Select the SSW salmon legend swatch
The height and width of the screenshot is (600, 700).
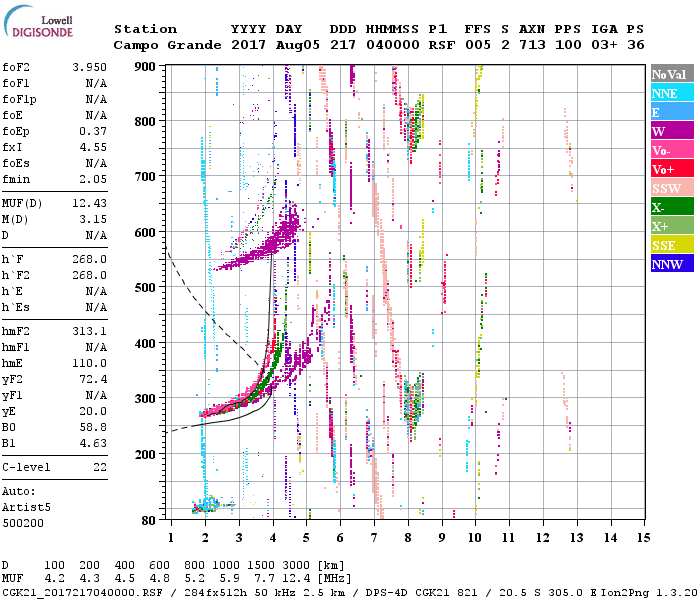click(x=672, y=188)
